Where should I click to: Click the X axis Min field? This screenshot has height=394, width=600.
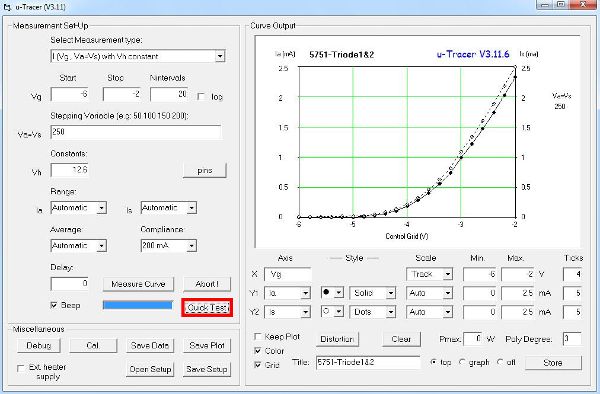480,274
